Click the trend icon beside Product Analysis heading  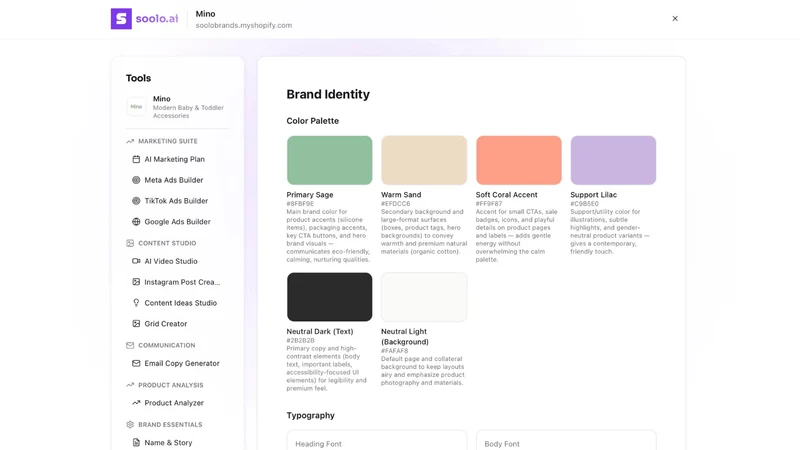[x=130, y=385]
